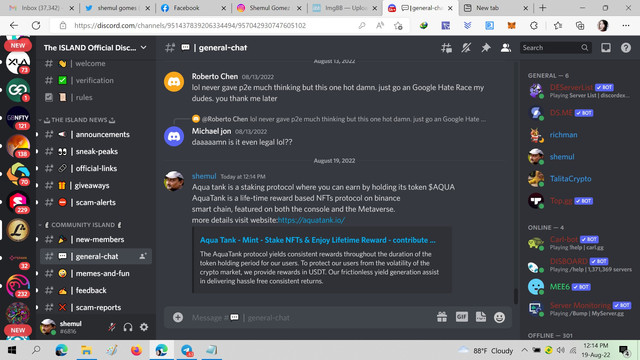Open the GIF picker
Image resolution: width=640 pixels, height=360 pixels.
point(461,317)
